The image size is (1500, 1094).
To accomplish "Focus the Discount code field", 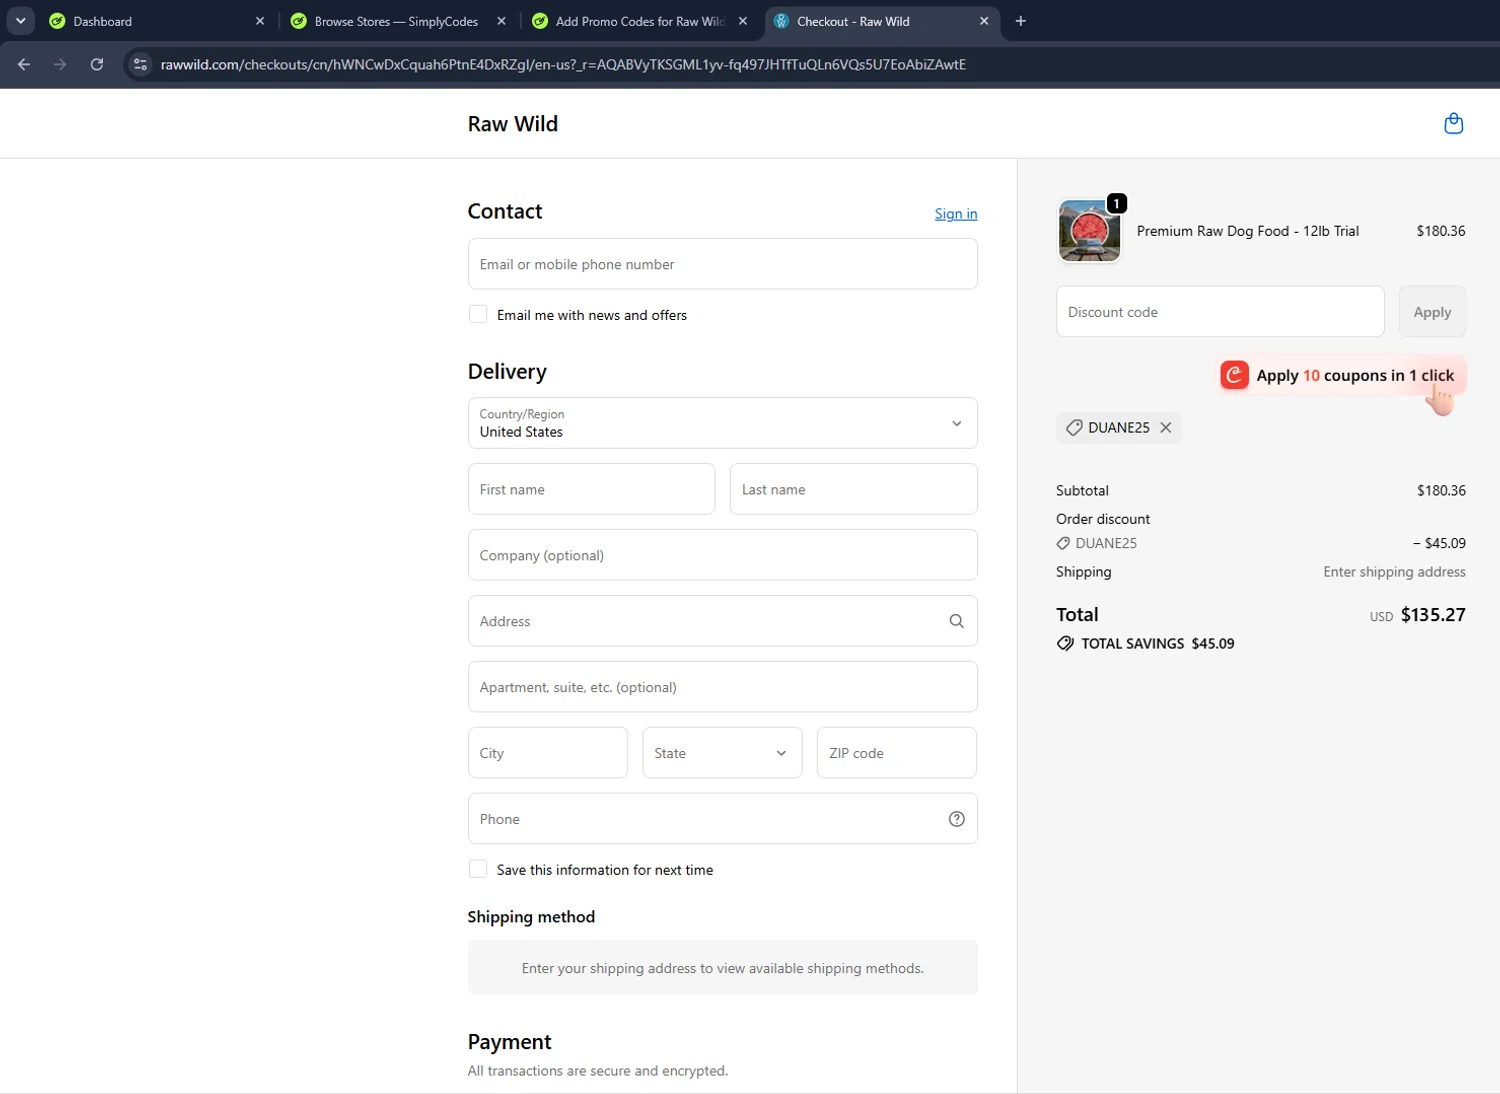I will [1220, 312].
